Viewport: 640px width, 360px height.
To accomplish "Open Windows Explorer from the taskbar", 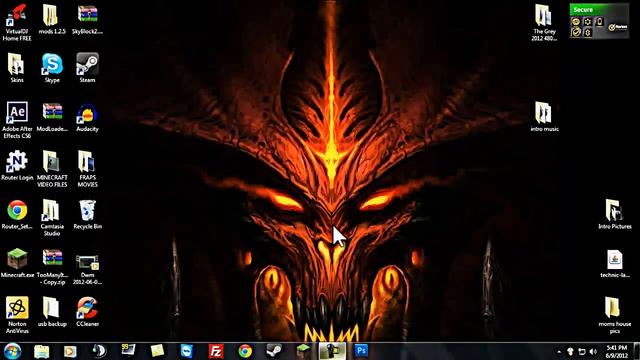I will click(41, 351).
